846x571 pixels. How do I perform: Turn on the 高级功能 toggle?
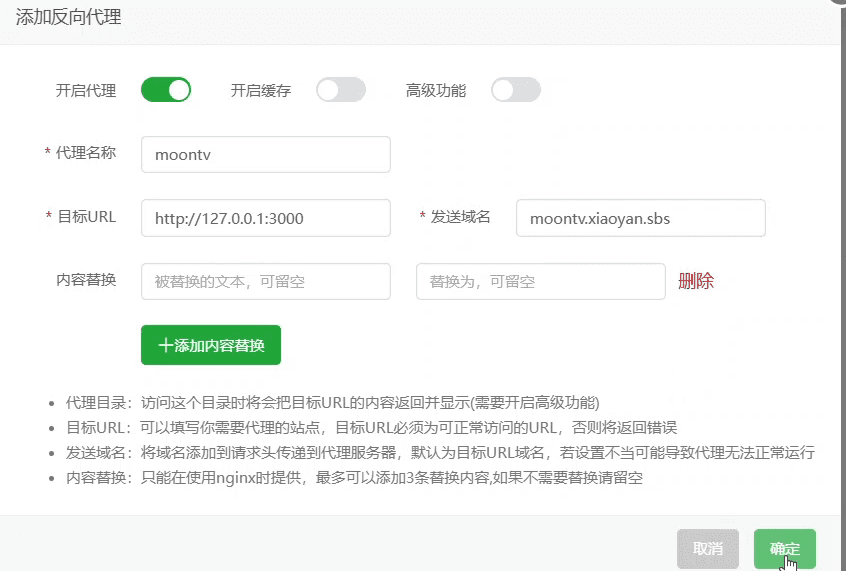point(516,90)
